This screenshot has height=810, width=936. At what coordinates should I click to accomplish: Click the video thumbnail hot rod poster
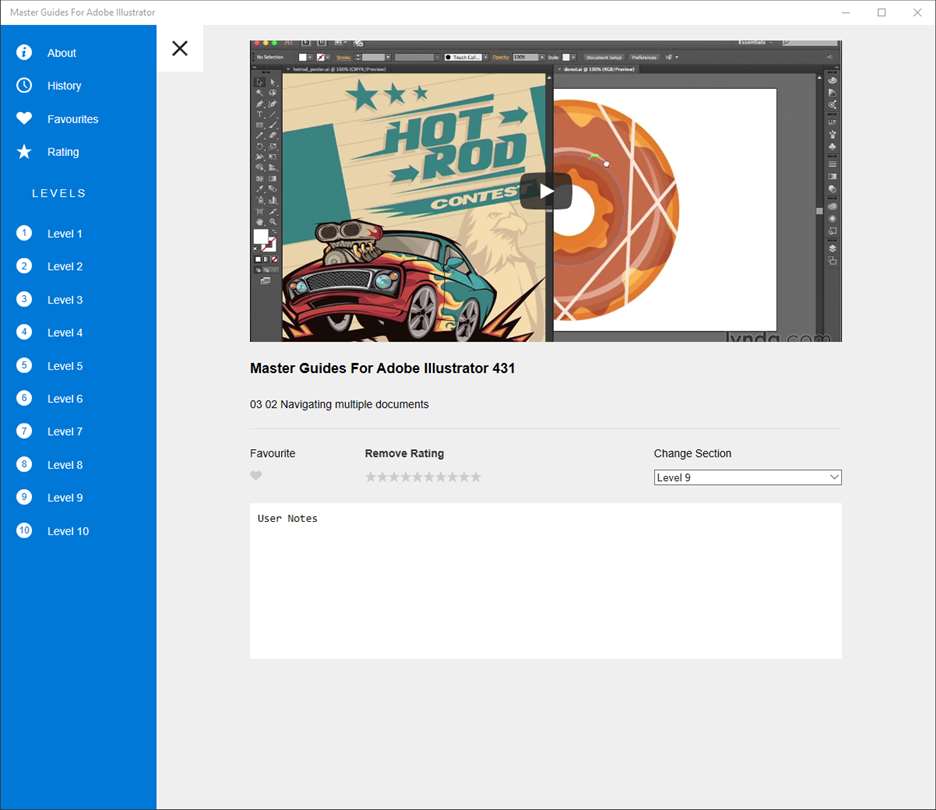point(414,207)
